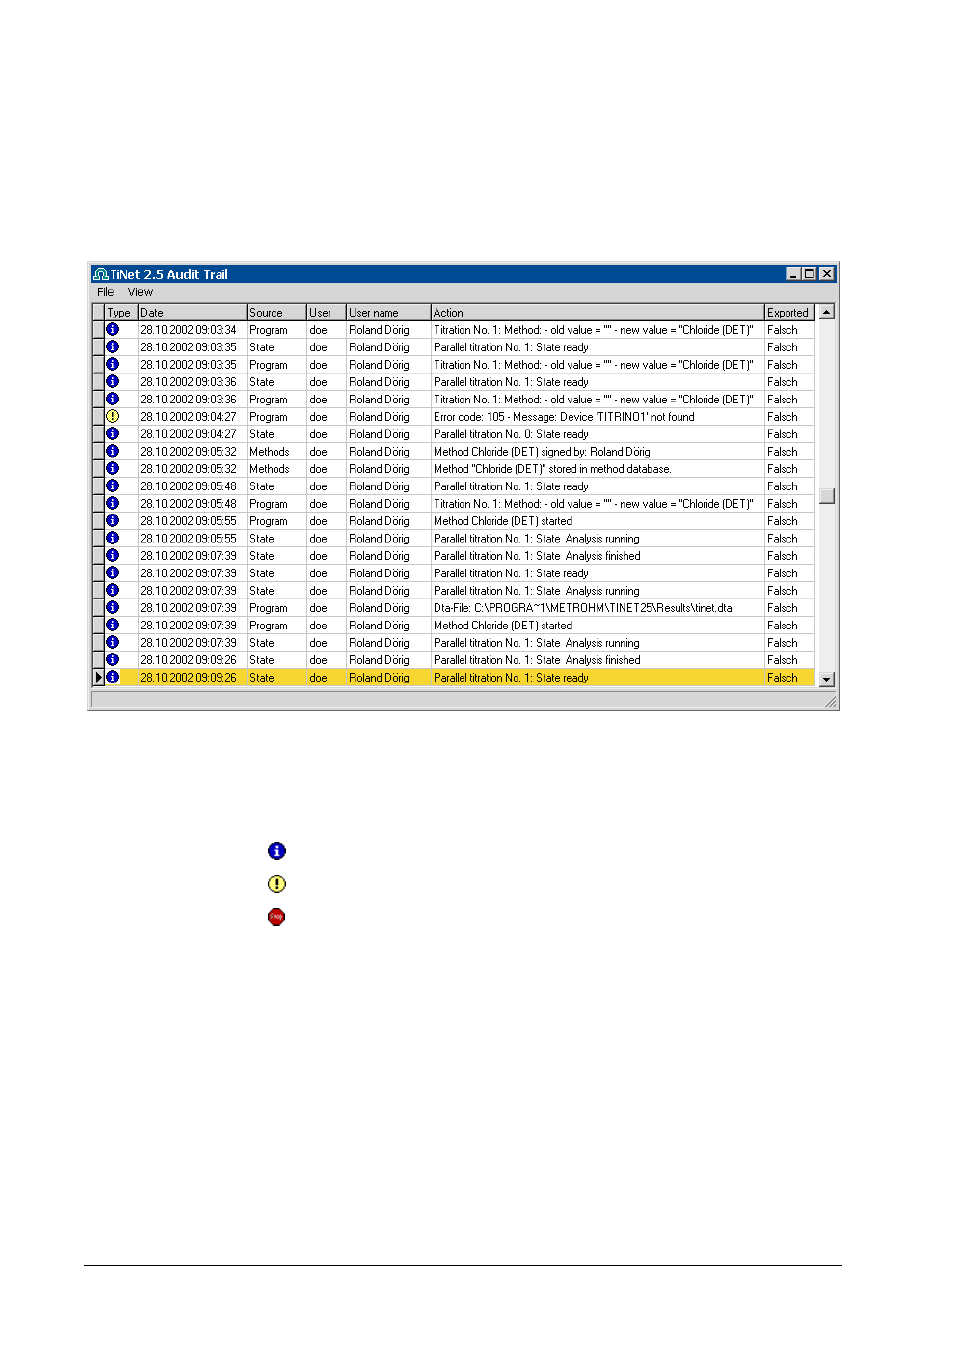Click the TiNet application icon in title bar
Image resolution: width=954 pixels, height=1350 pixels.
[x=100, y=274]
